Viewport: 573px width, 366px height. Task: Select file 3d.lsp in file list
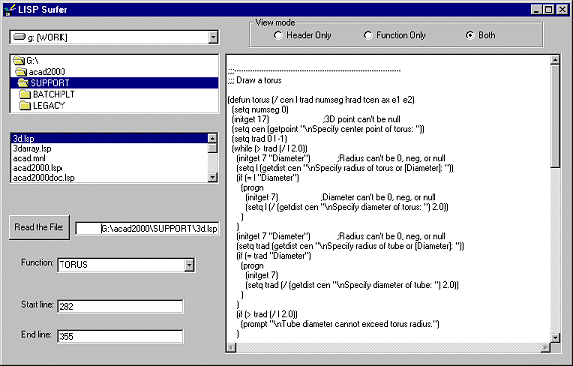coord(109,138)
